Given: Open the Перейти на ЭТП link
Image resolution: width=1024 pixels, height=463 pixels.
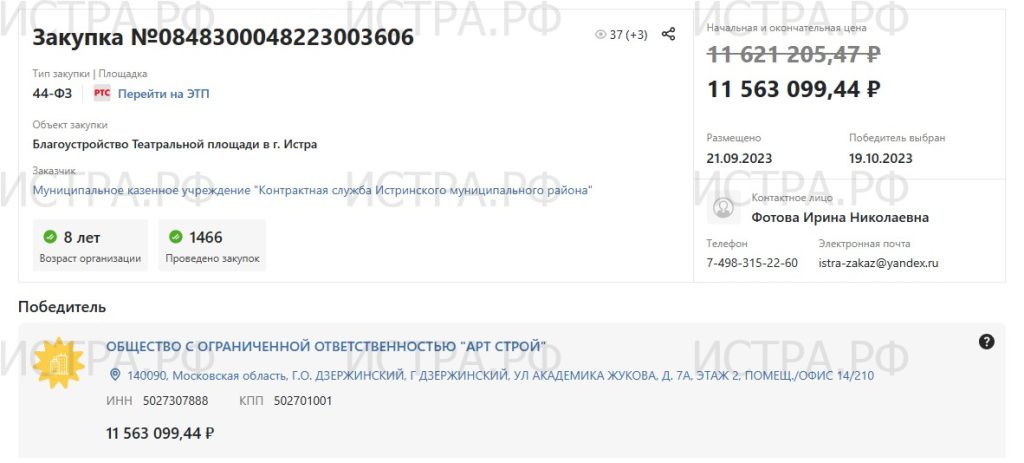Looking at the screenshot, I should tap(163, 94).
